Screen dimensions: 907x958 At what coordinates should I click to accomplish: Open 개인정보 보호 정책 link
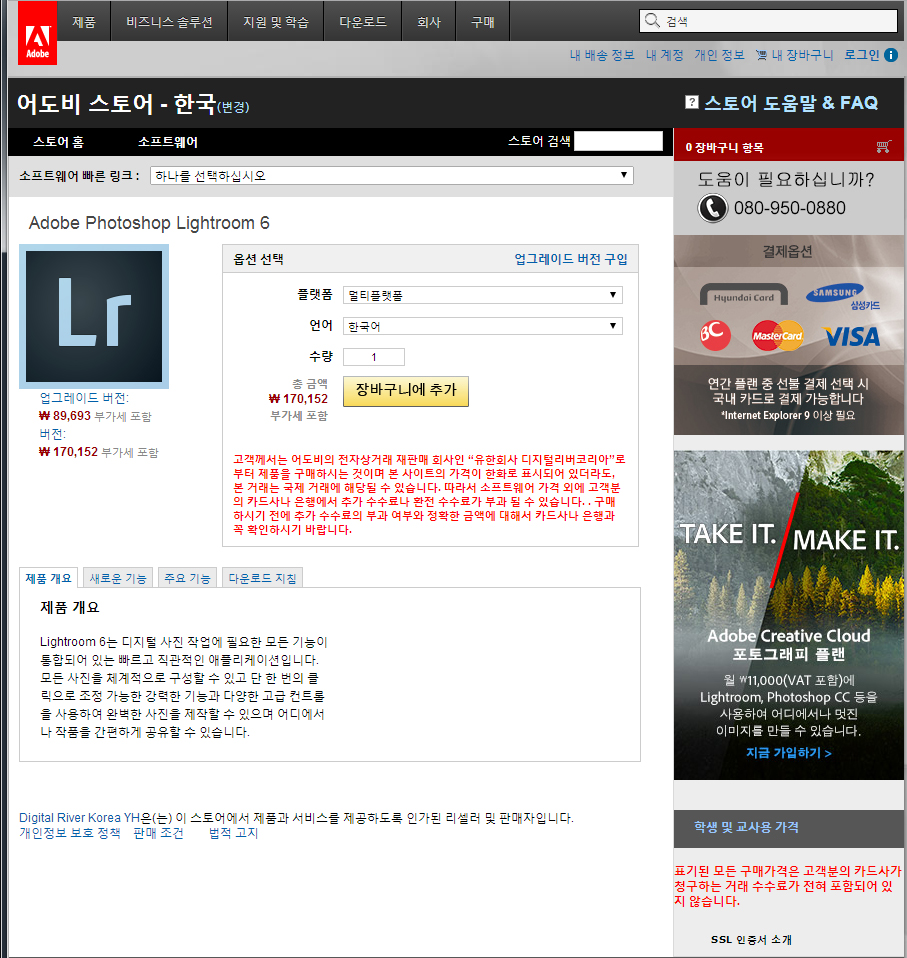(70, 833)
